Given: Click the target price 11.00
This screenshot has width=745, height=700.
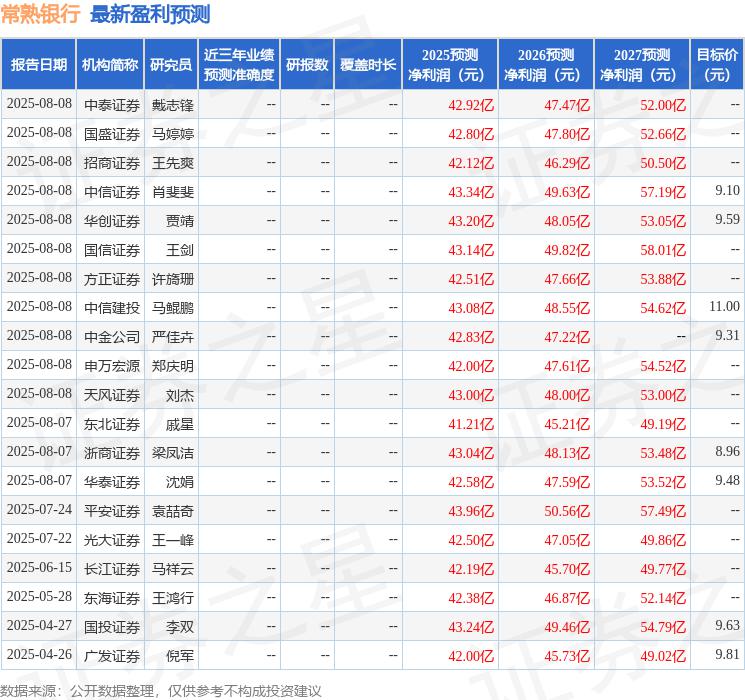Looking at the screenshot, I should (x=725, y=307).
